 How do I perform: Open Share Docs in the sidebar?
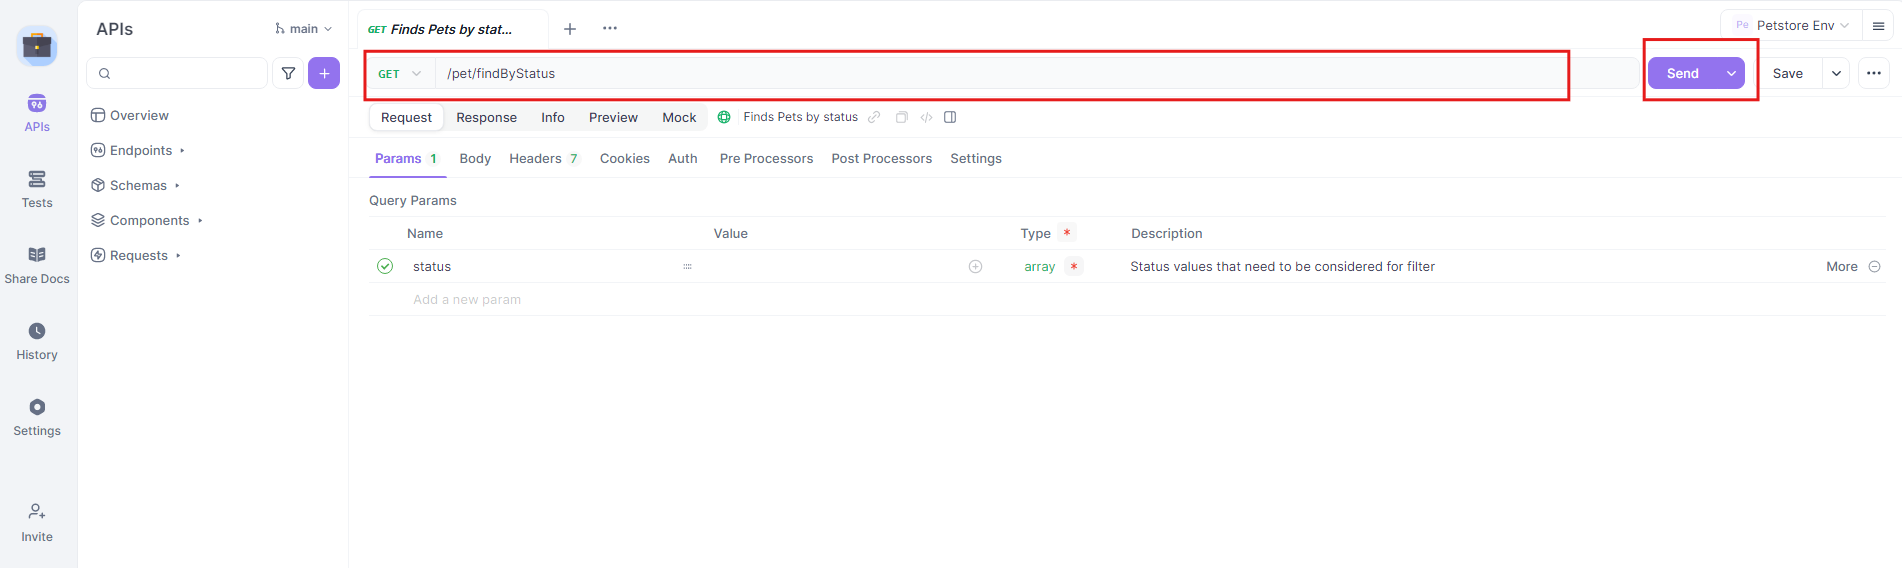[x=37, y=265]
